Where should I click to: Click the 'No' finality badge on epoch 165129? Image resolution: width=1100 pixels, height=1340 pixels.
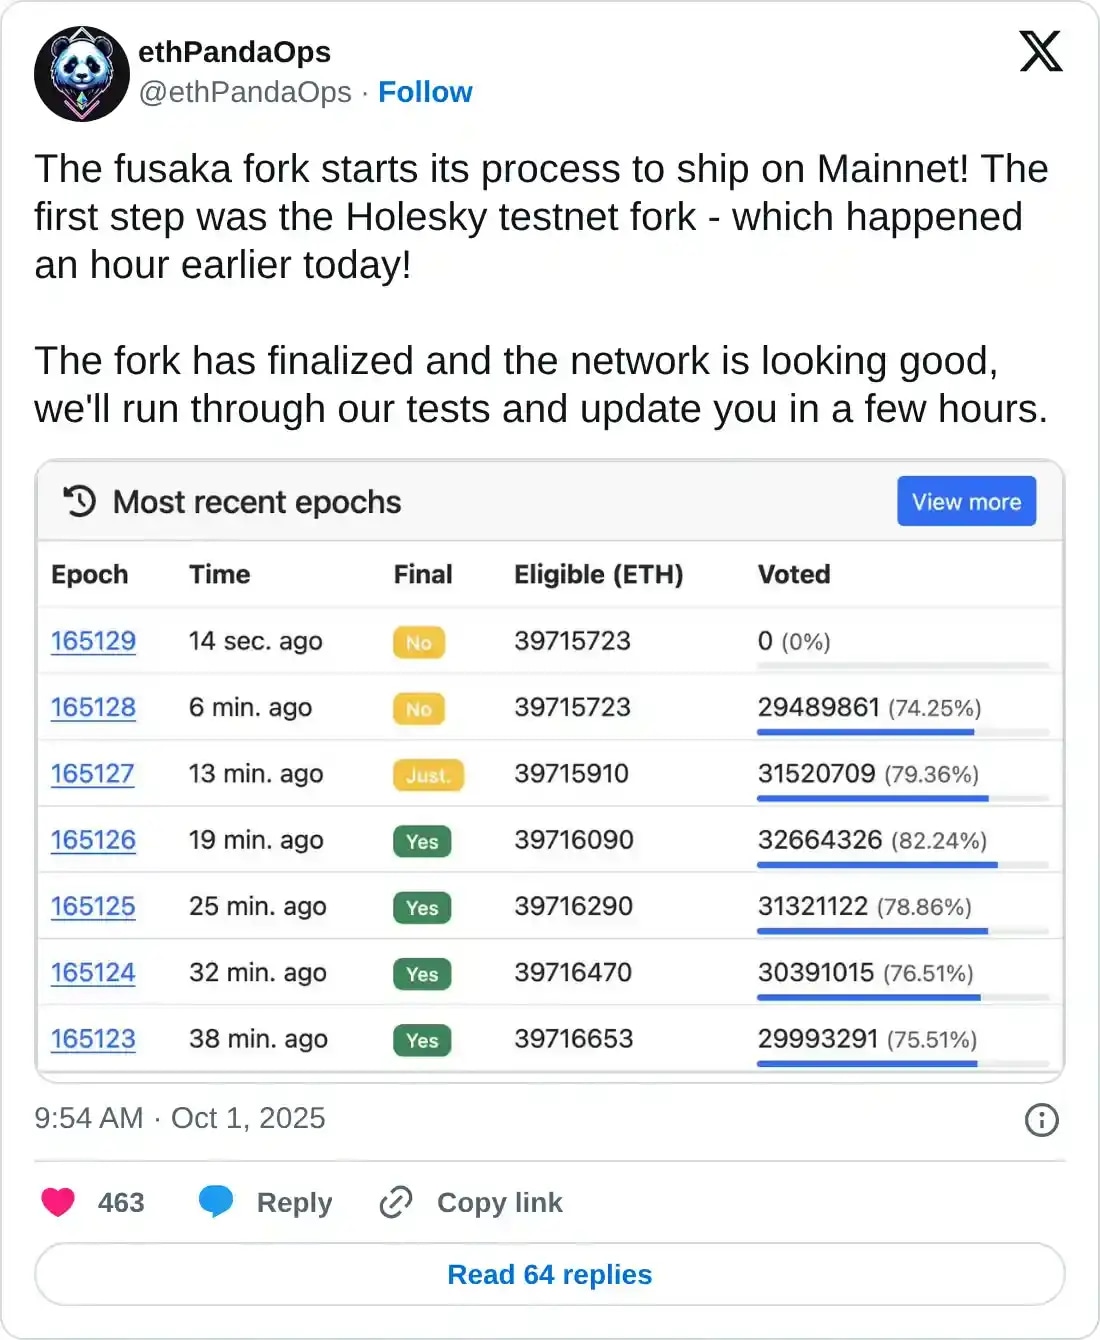tap(418, 642)
